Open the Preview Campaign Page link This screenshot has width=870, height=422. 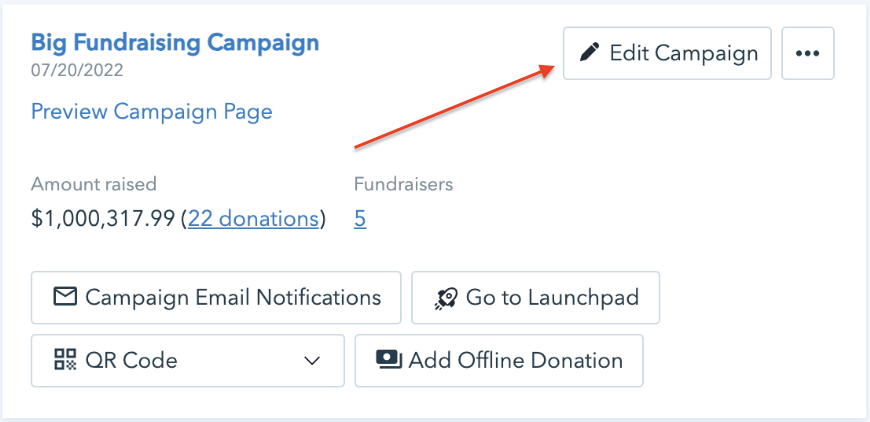(x=152, y=111)
